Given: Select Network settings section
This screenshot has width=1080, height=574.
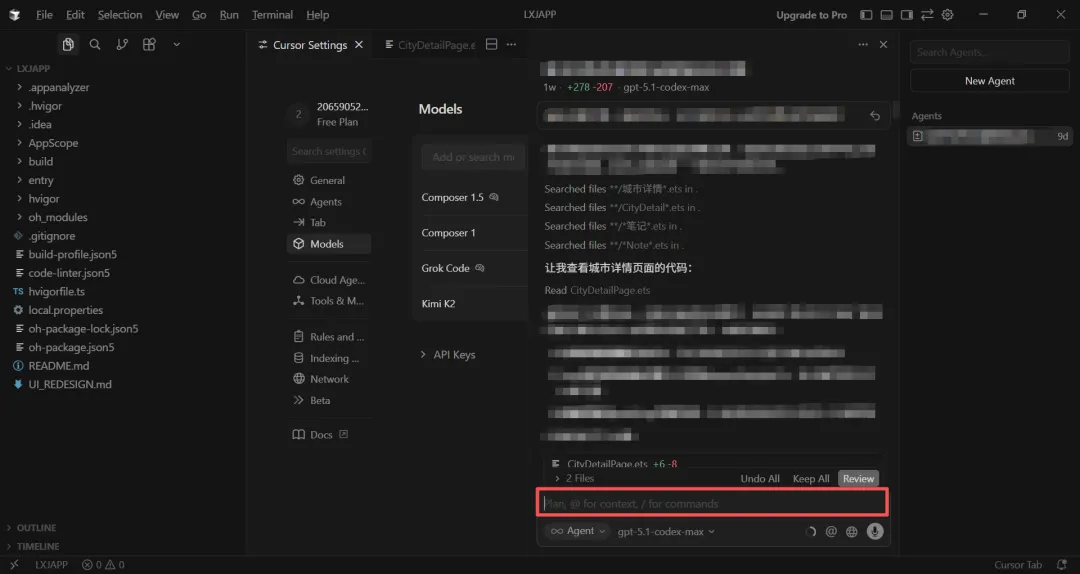Looking at the screenshot, I should click(x=329, y=378).
